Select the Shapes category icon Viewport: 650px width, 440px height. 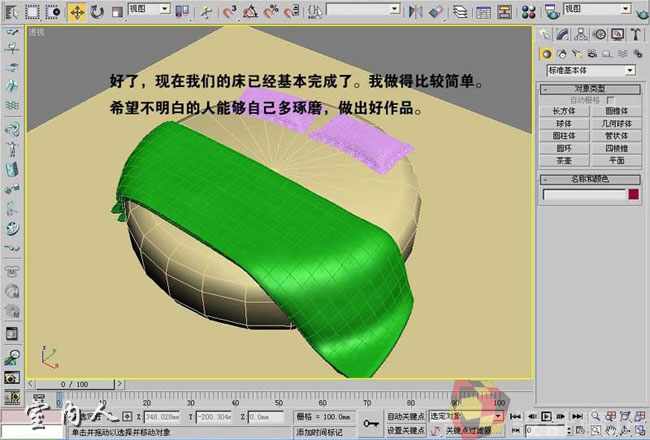coord(563,53)
